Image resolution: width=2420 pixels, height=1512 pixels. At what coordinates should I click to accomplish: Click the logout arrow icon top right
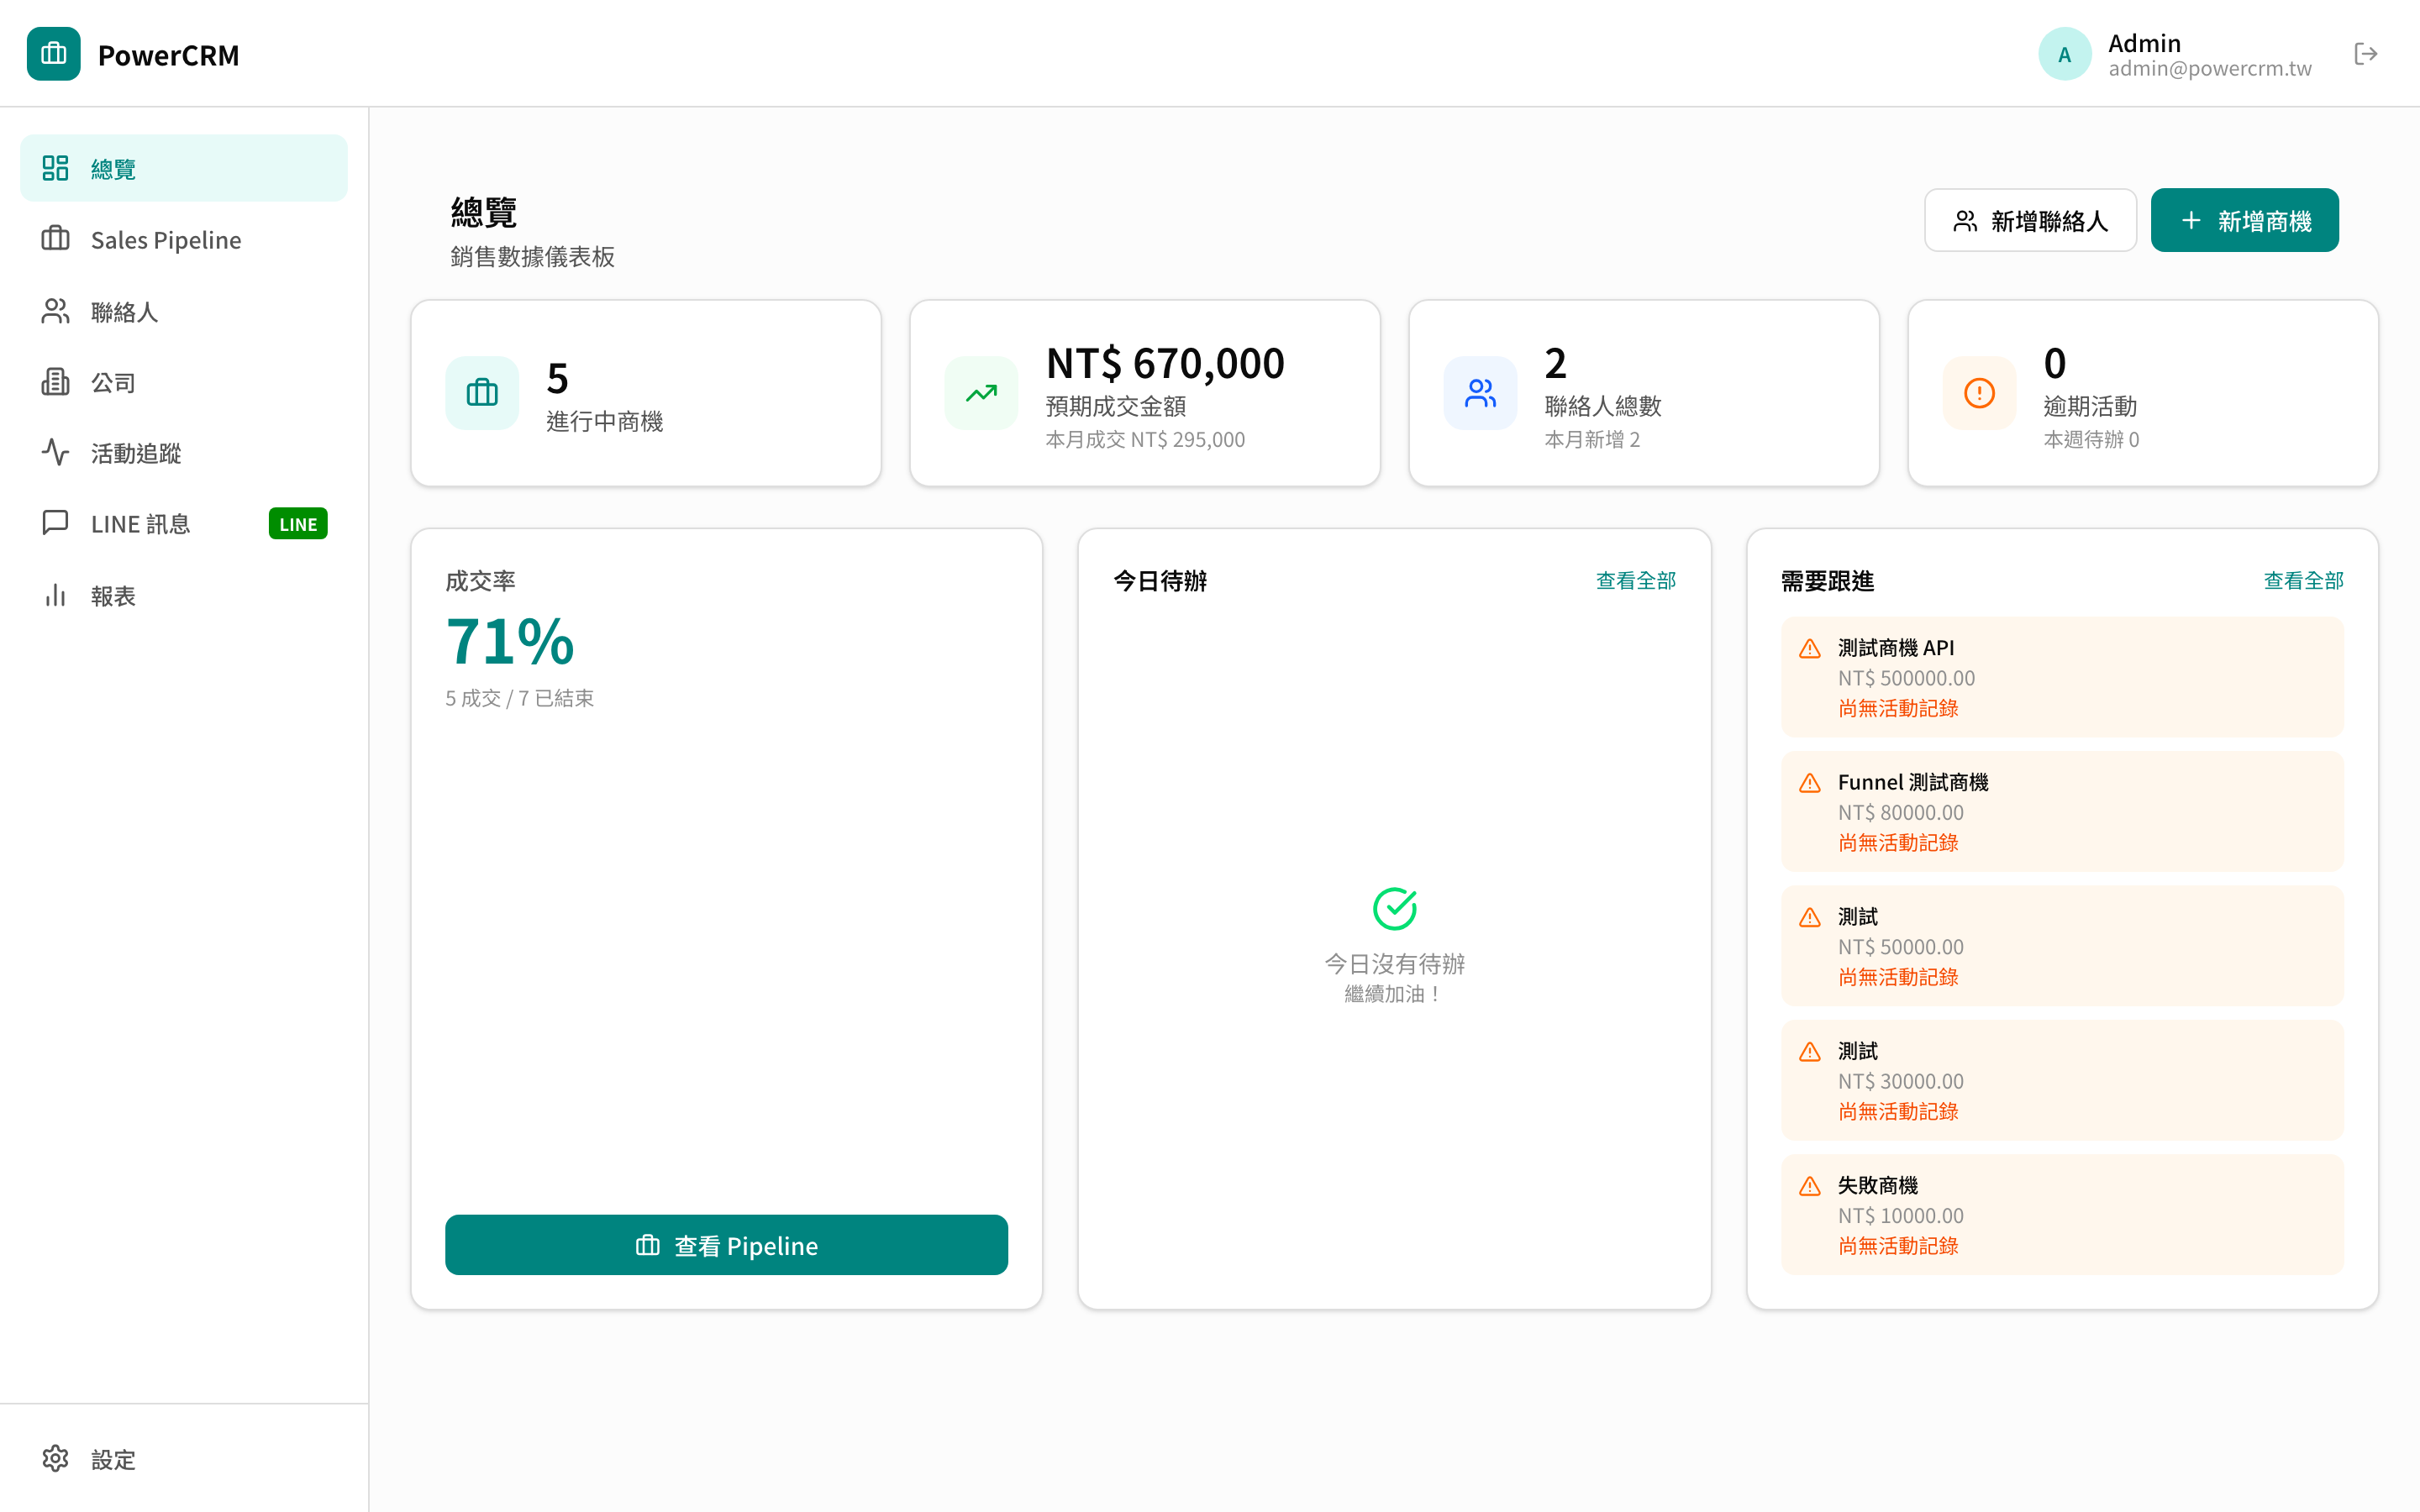2366,54
